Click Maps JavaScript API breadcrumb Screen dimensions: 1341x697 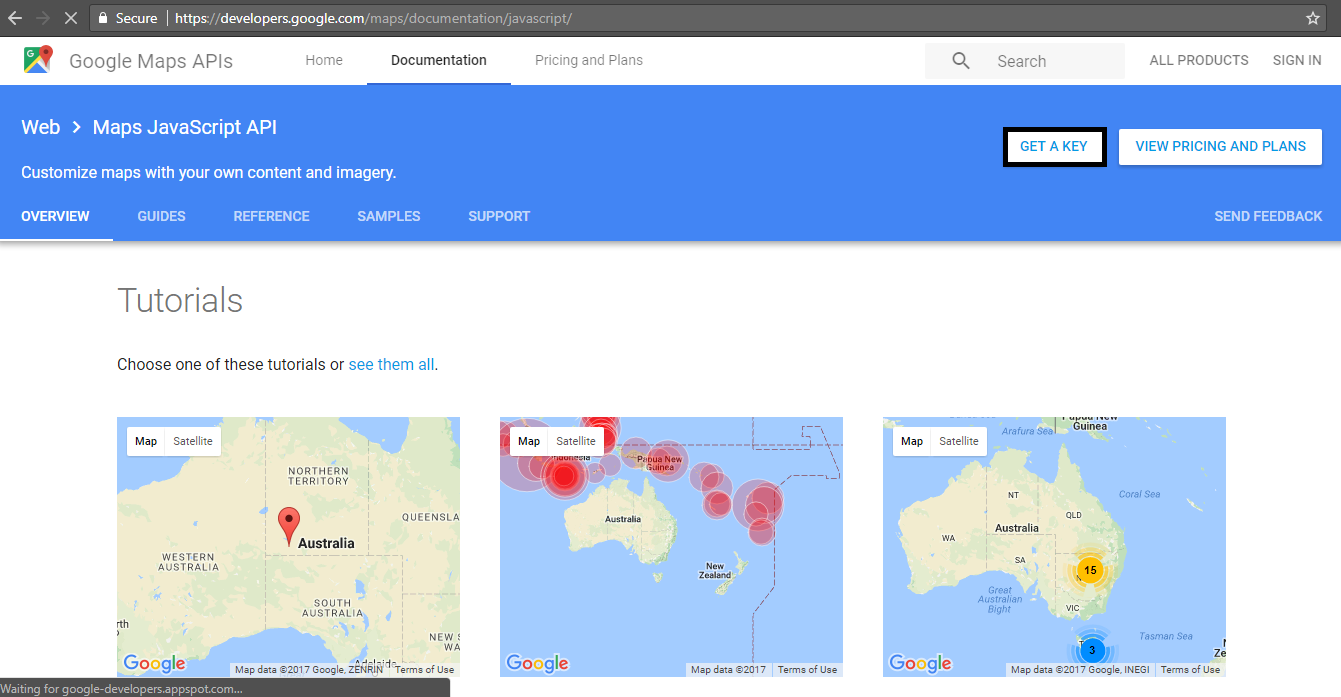point(185,127)
